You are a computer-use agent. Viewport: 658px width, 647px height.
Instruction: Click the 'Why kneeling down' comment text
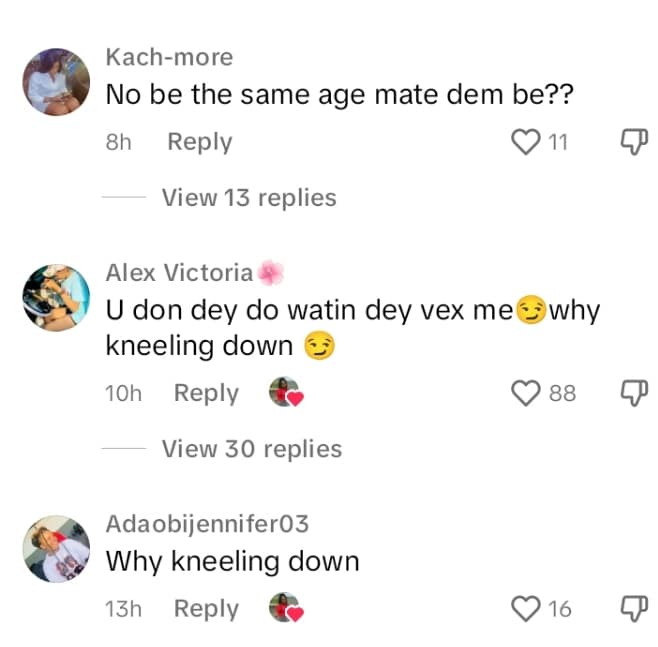click(232, 561)
